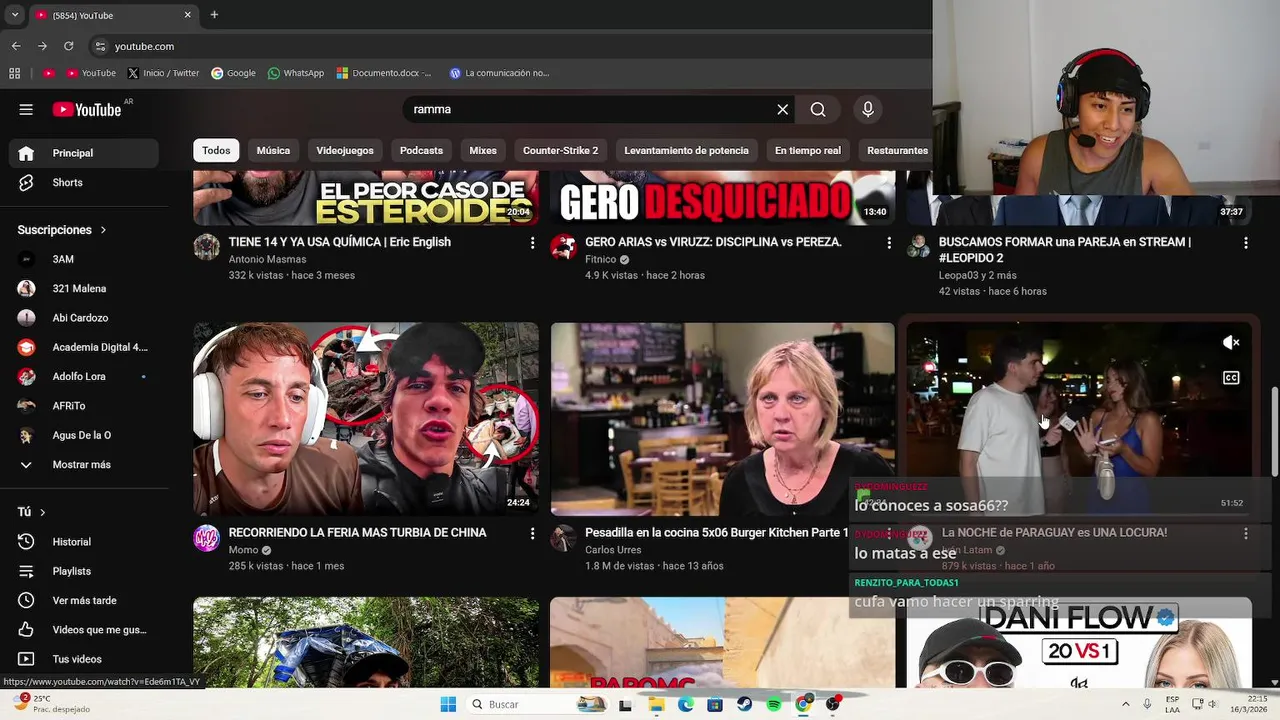
Task: Open Microsoft Edge from taskbar
Action: (x=685, y=704)
